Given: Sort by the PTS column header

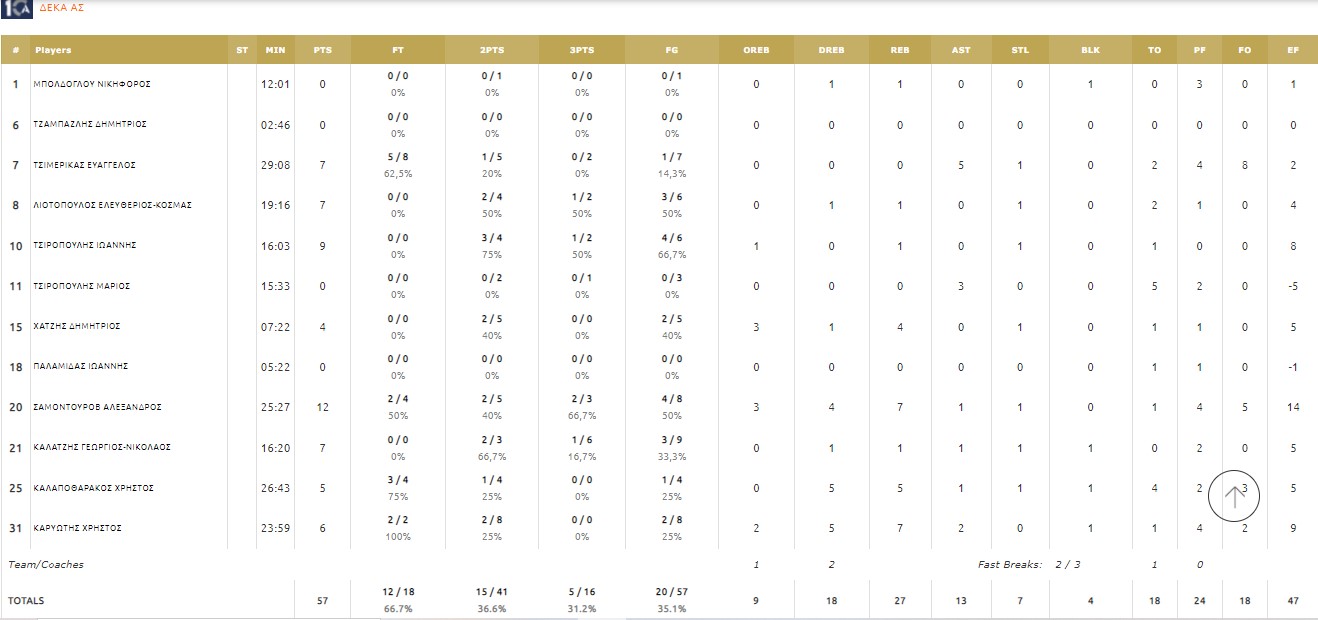Looking at the screenshot, I should 322,50.
